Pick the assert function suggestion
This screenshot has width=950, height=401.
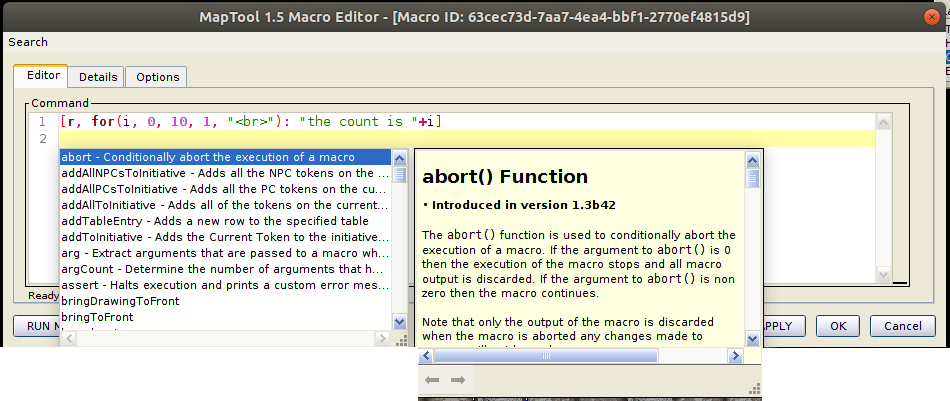point(225,285)
